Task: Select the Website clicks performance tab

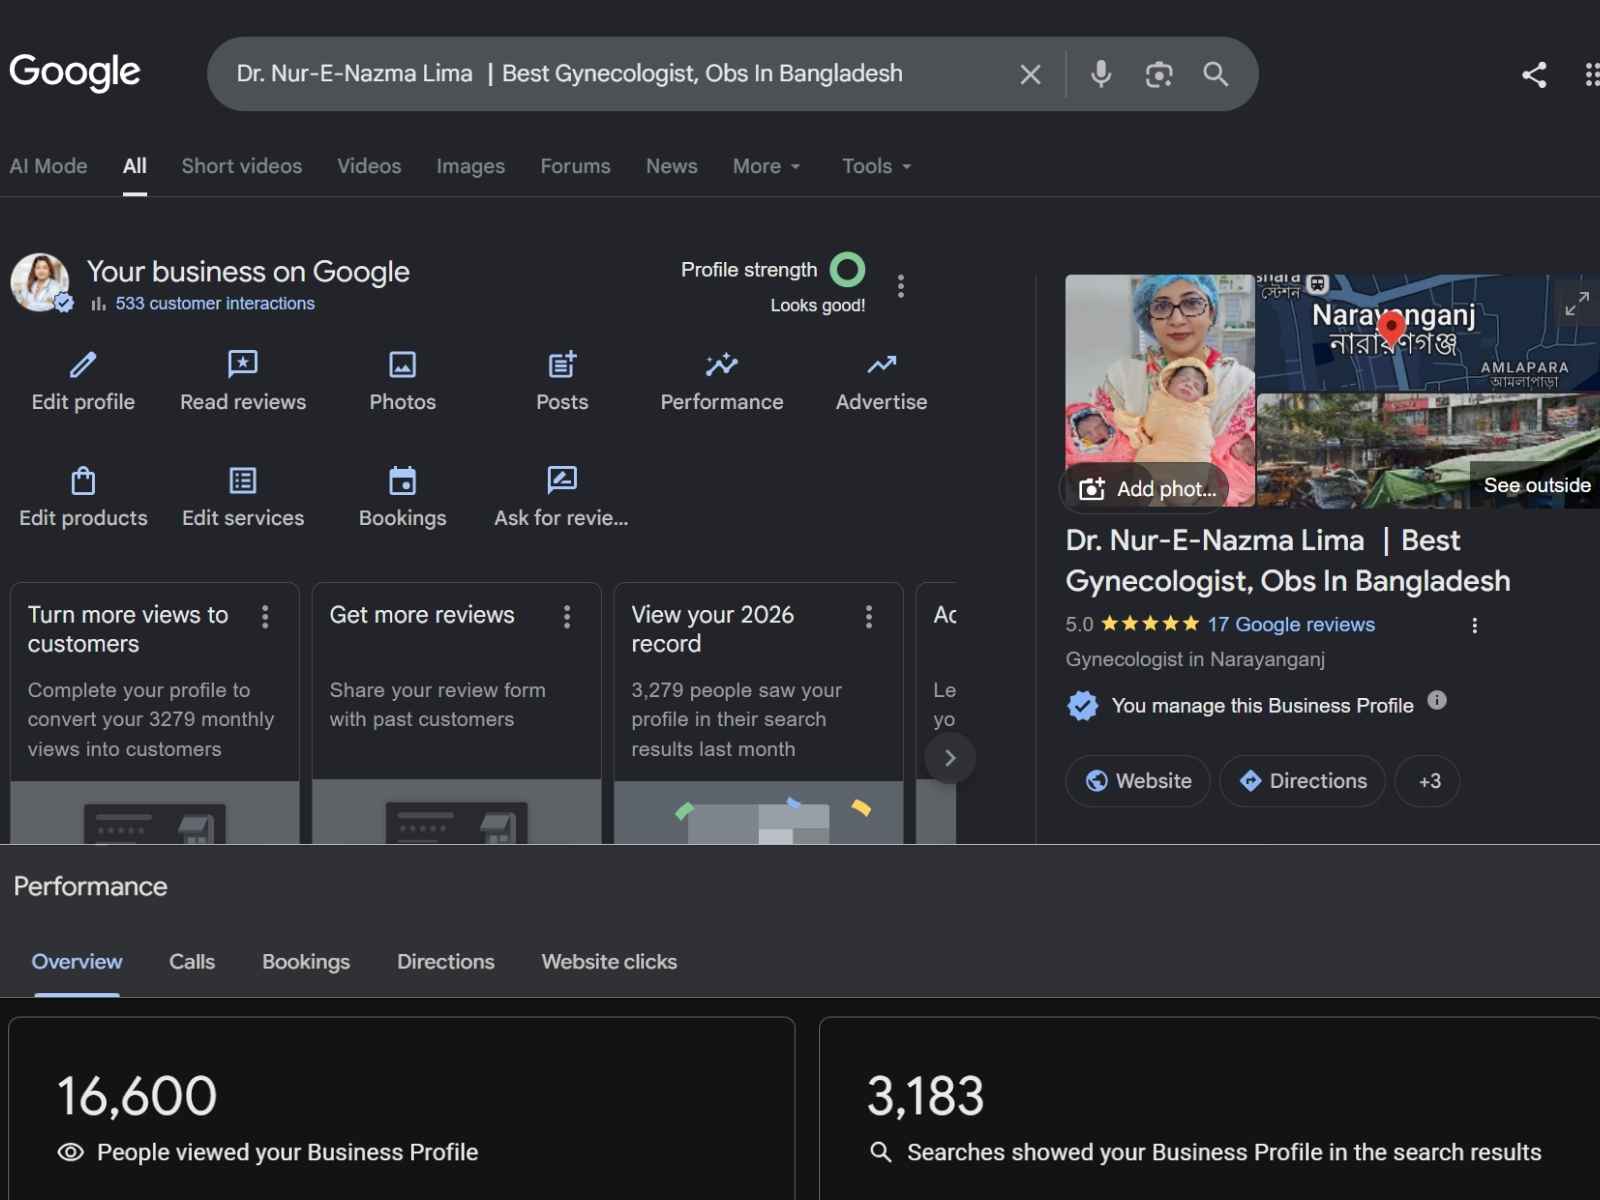Action: click(609, 962)
